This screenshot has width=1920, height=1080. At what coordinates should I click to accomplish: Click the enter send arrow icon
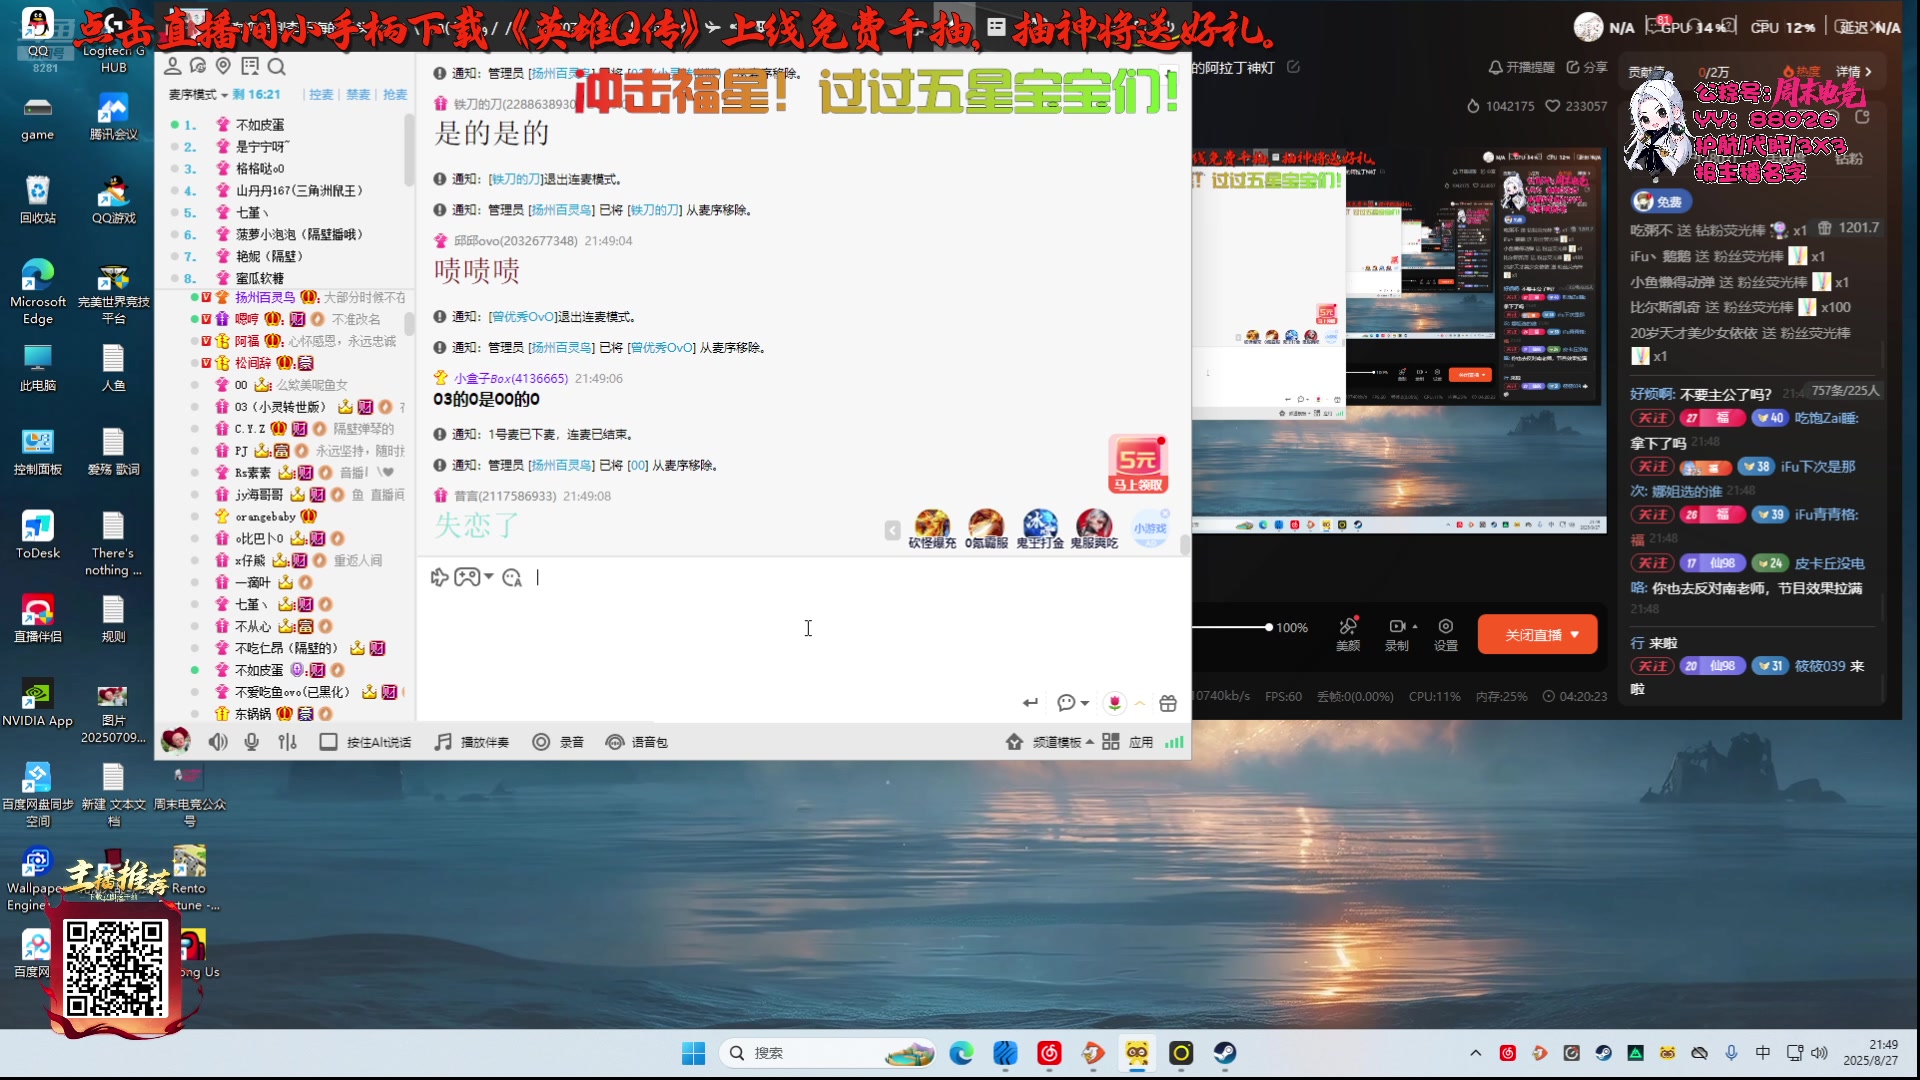tap(1030, 703)
